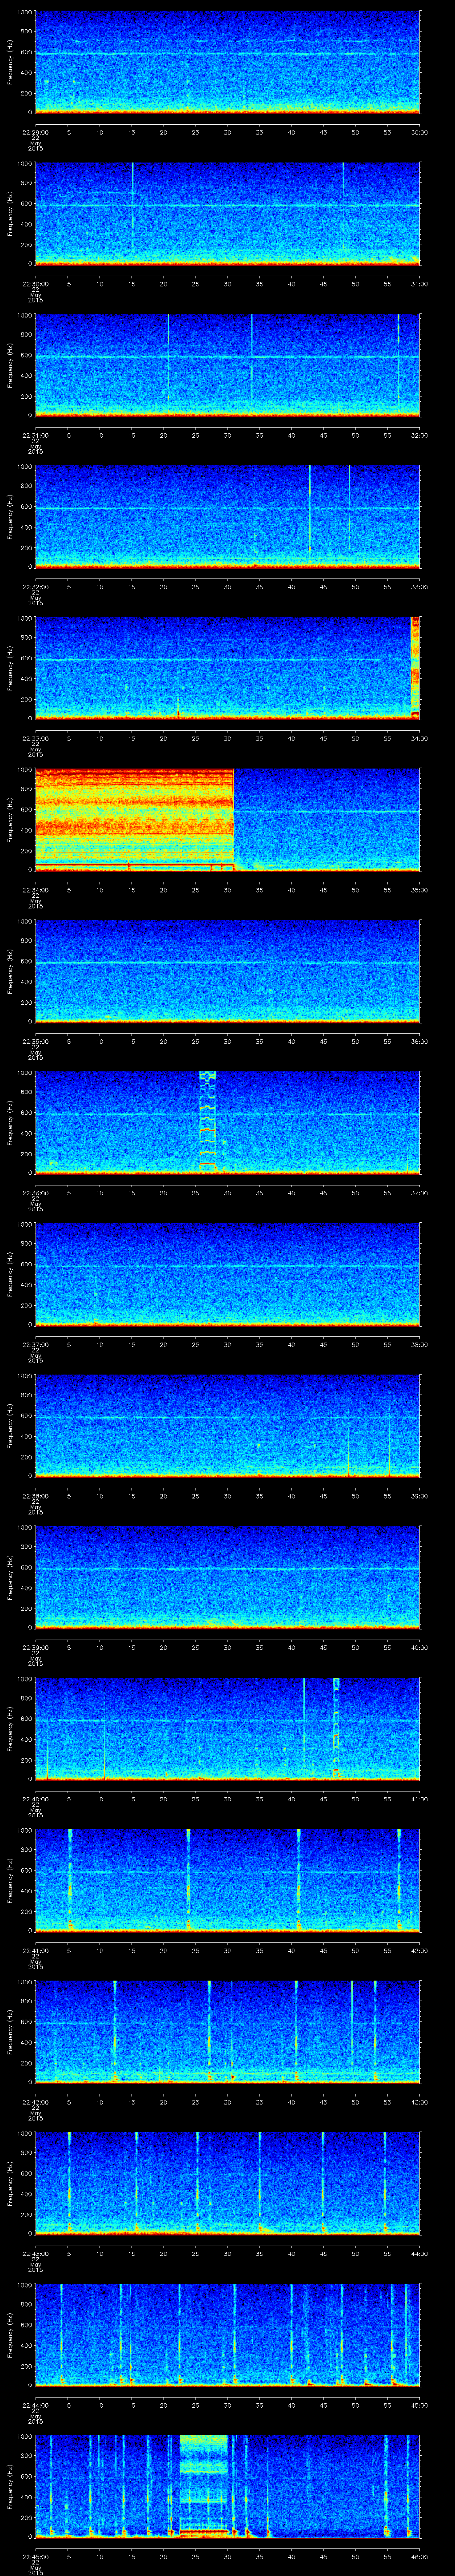Click the spectrogram panel for 22:39:00 minute
The width and height of the screenshot is (455, 2576).
pyautogui.click(x=227, y=1577)
